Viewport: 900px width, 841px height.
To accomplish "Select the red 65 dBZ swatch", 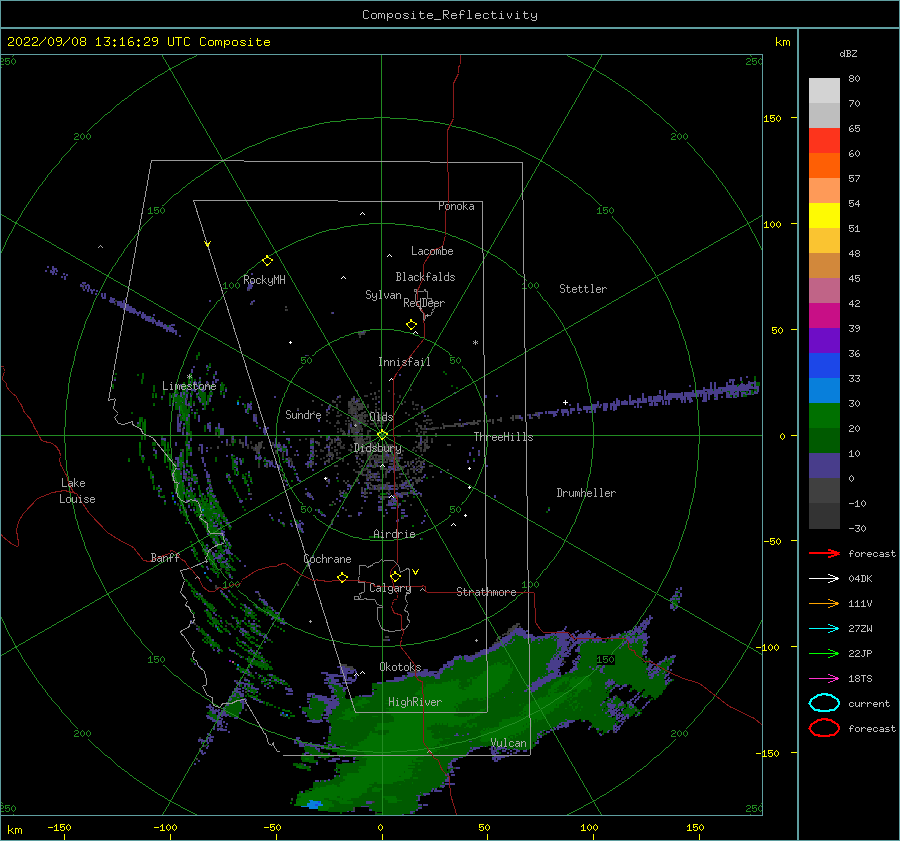I will pyautogui.click(x=824, y=141).
